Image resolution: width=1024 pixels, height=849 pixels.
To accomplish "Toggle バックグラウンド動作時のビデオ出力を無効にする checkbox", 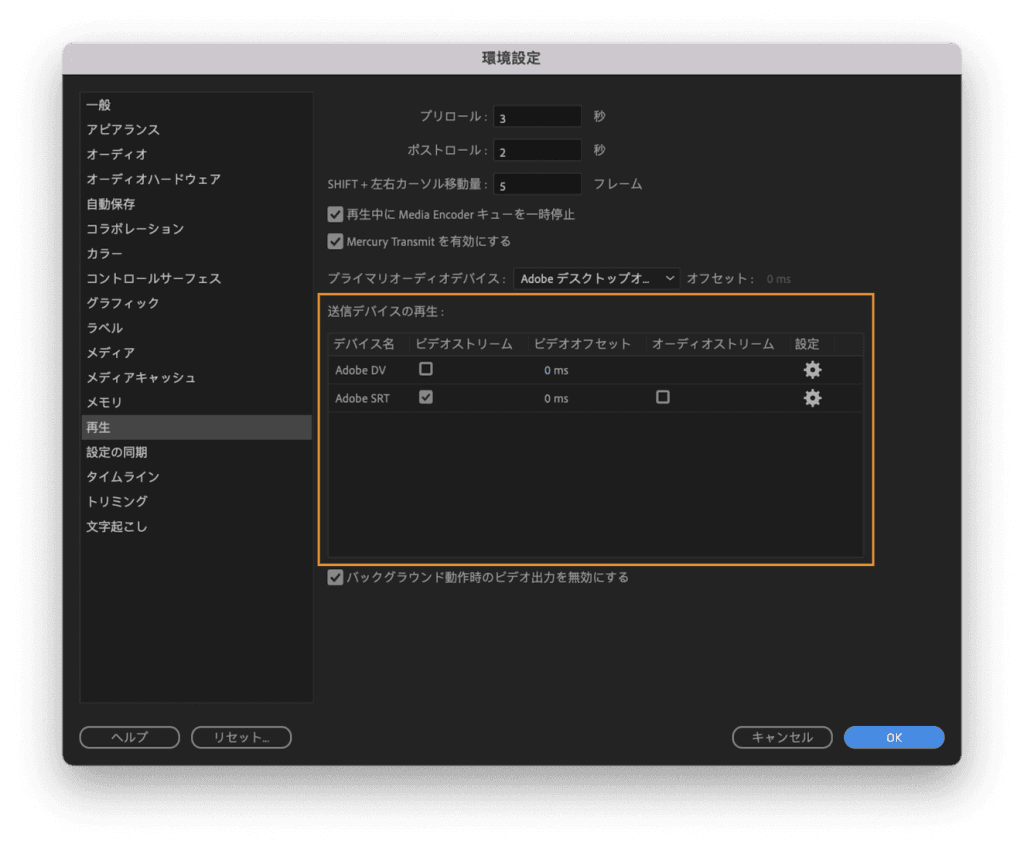I will [x=336, y=577].
